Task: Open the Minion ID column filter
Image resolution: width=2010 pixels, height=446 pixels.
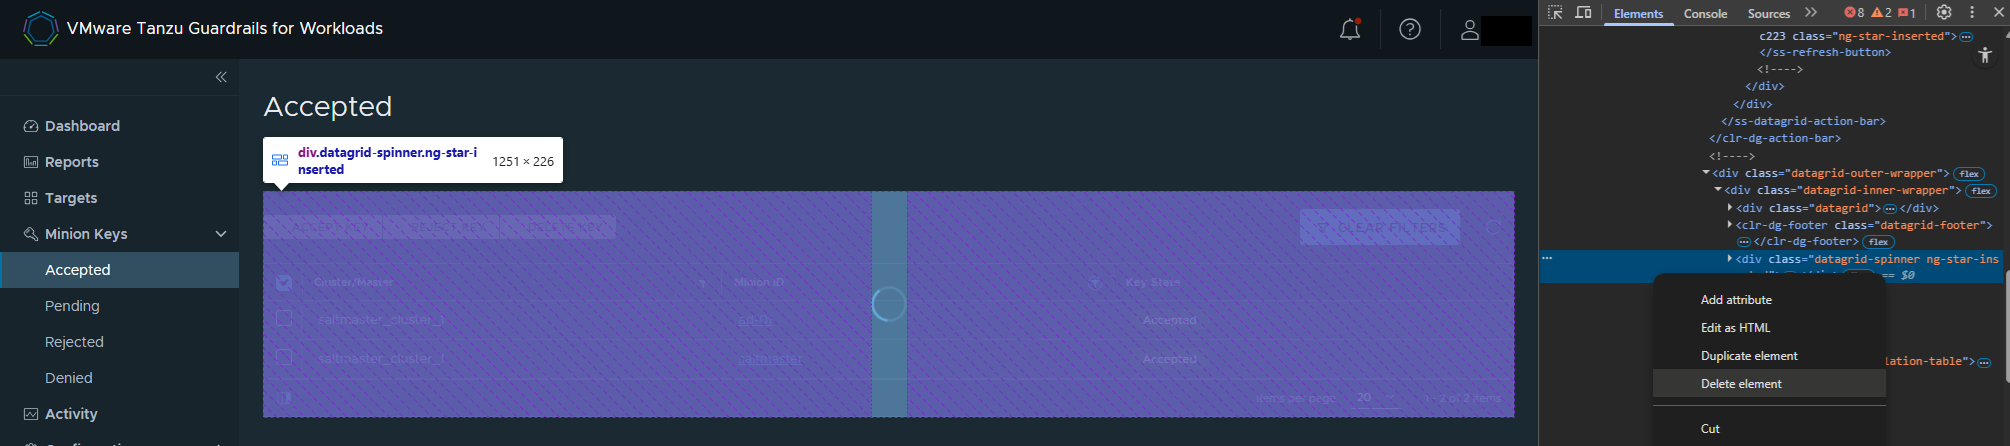Action: [1095, 283]
